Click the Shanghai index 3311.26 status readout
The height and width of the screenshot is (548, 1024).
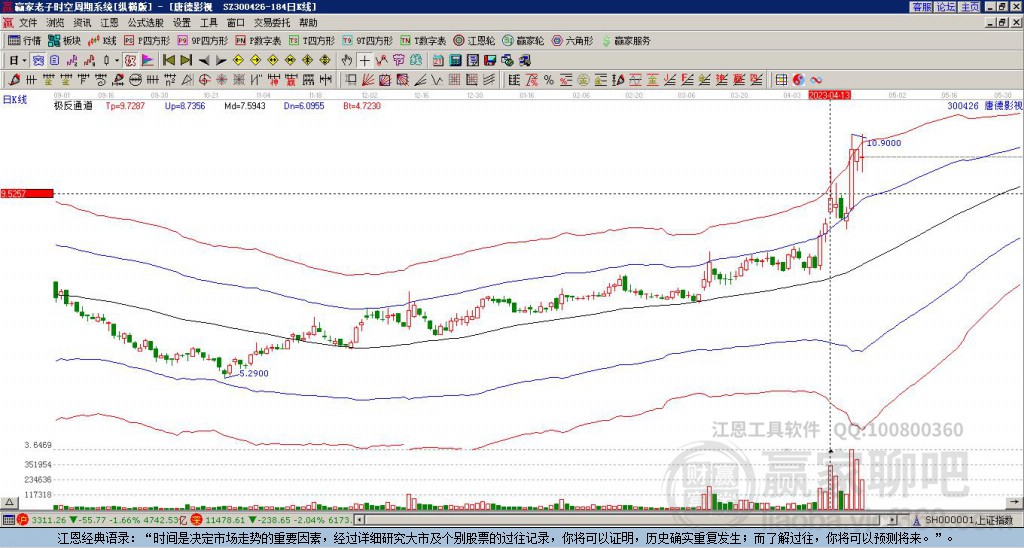click(49, 520)
